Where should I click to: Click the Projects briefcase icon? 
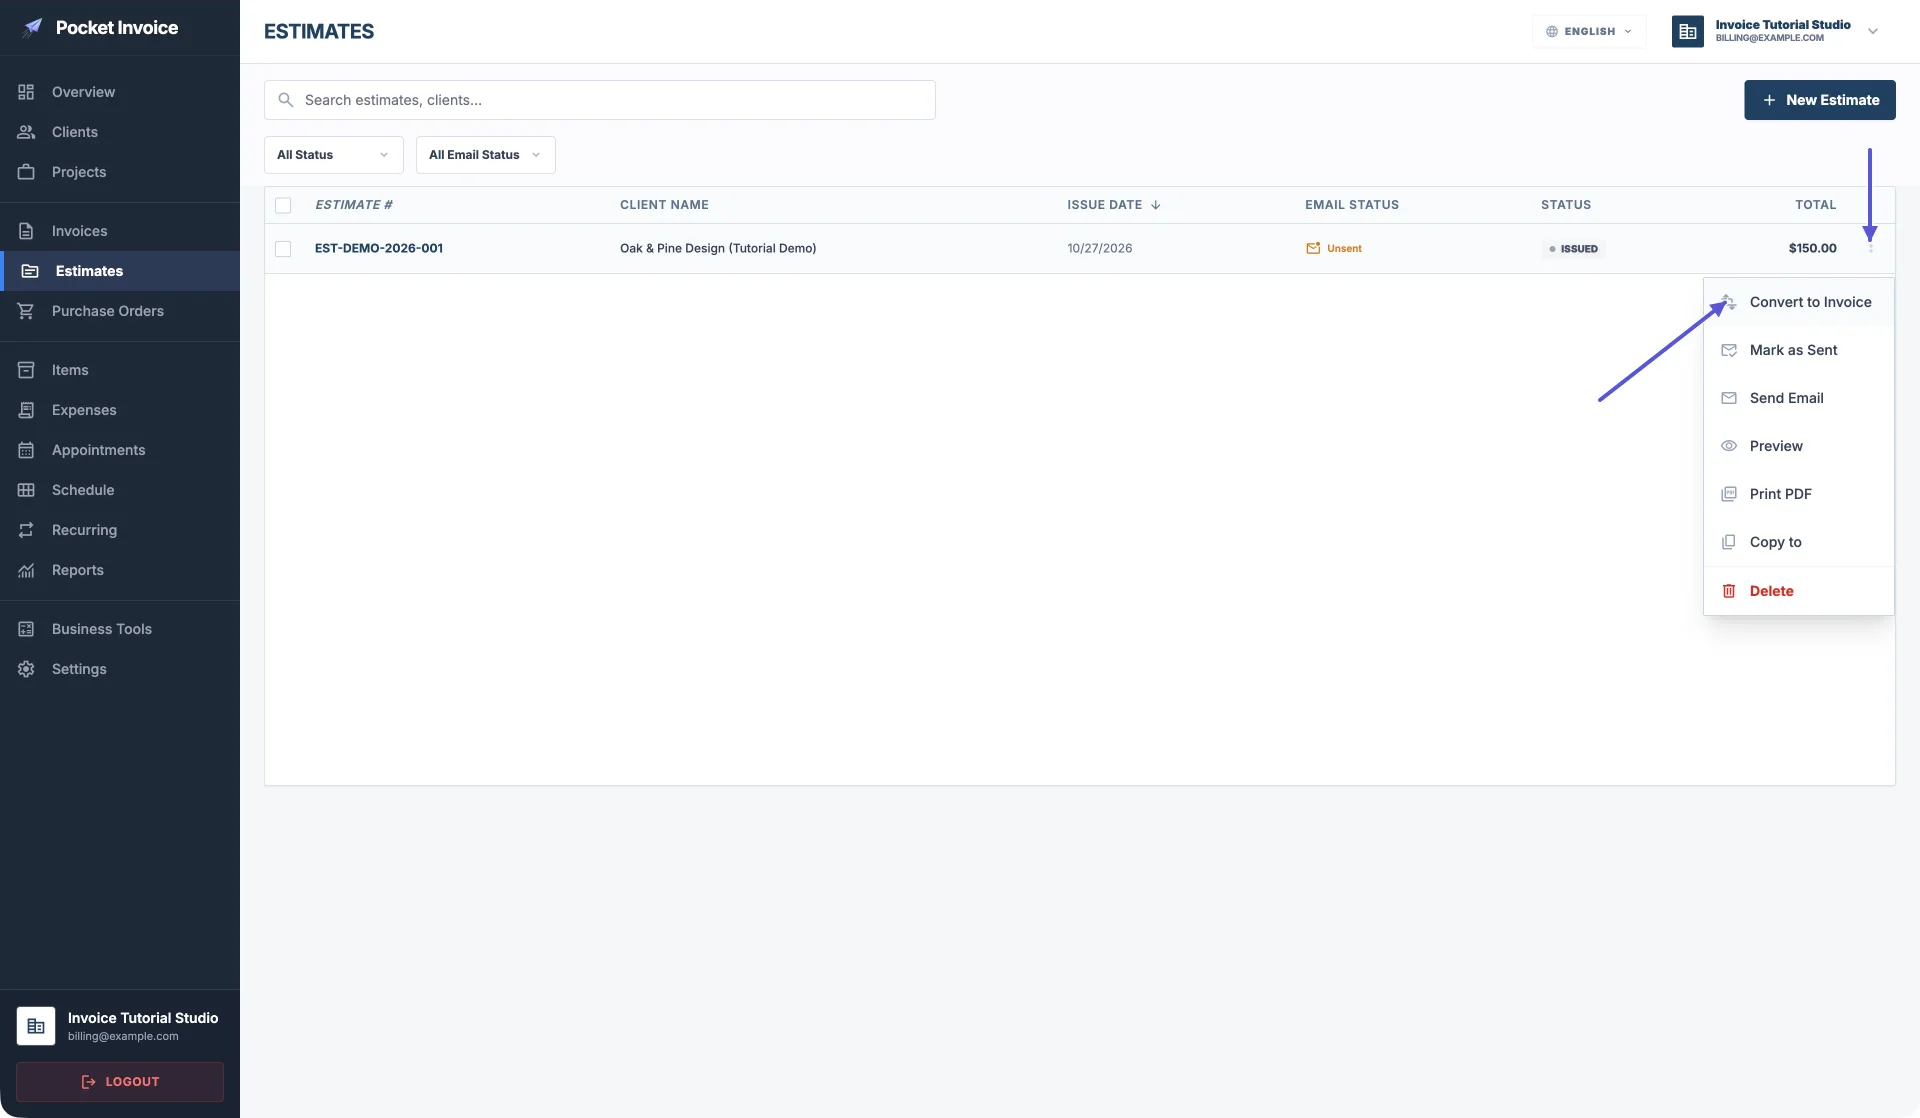(x=26, y=172)
